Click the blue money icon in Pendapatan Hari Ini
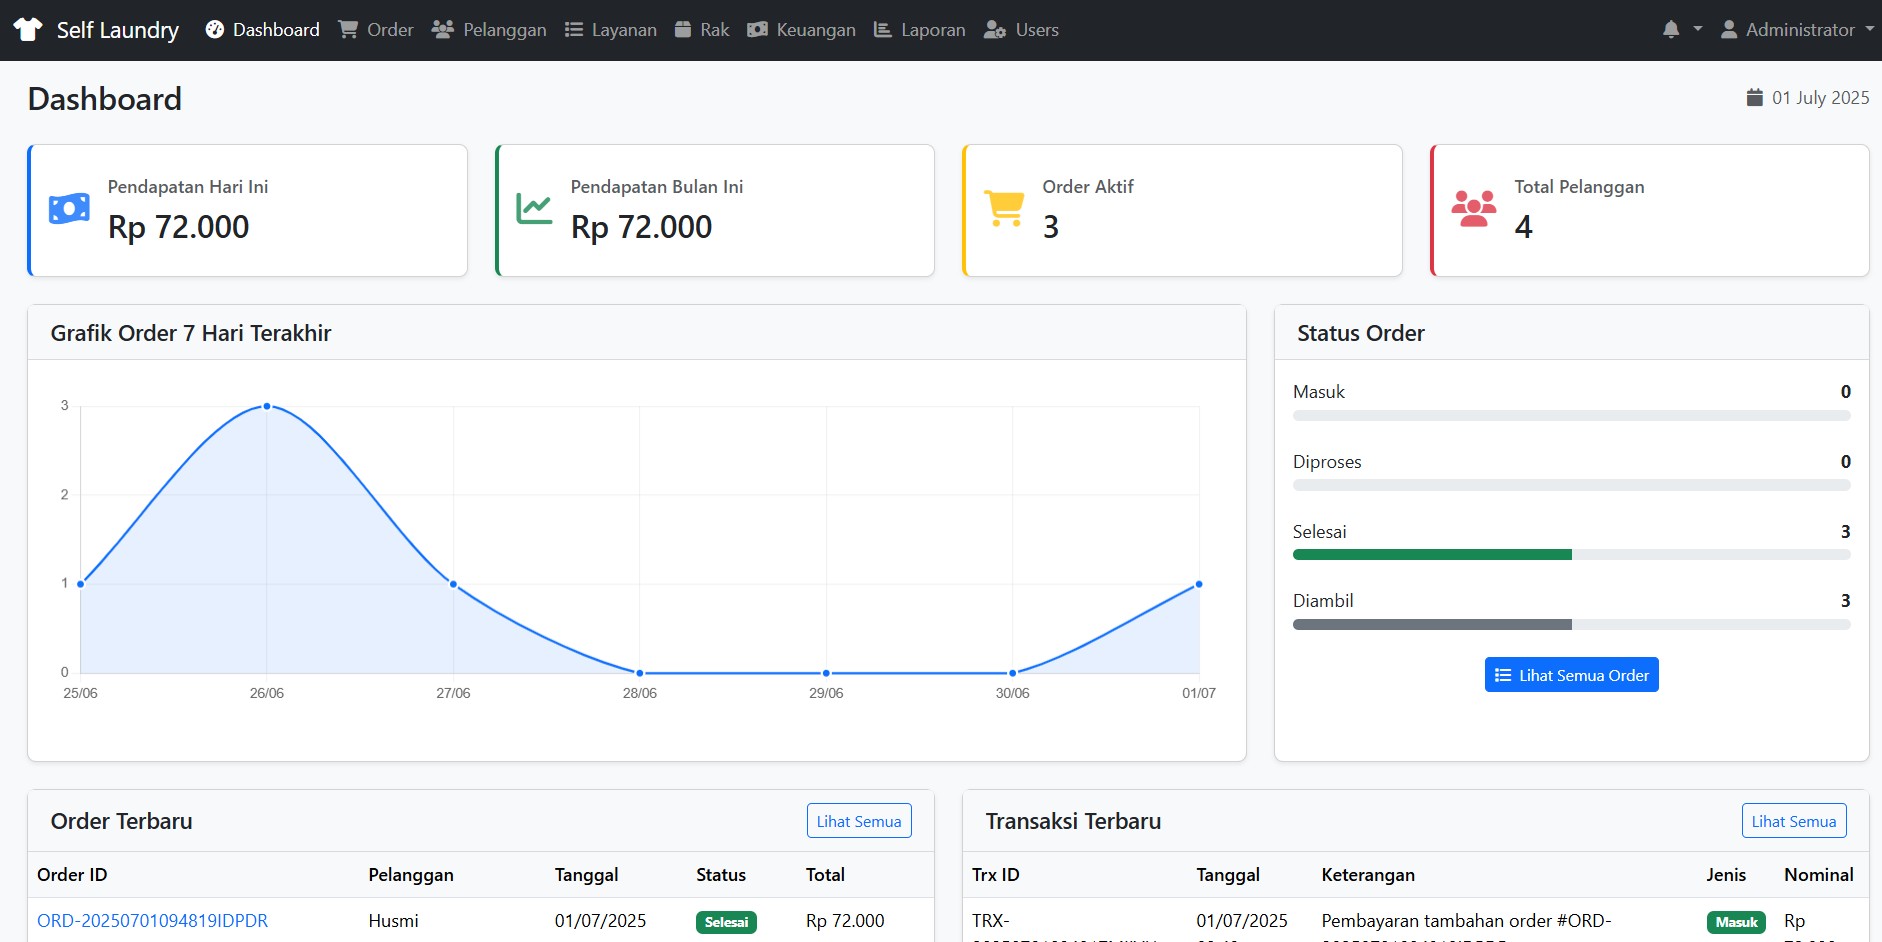This screenshot has height=942, width=1882. click(69, 208)
